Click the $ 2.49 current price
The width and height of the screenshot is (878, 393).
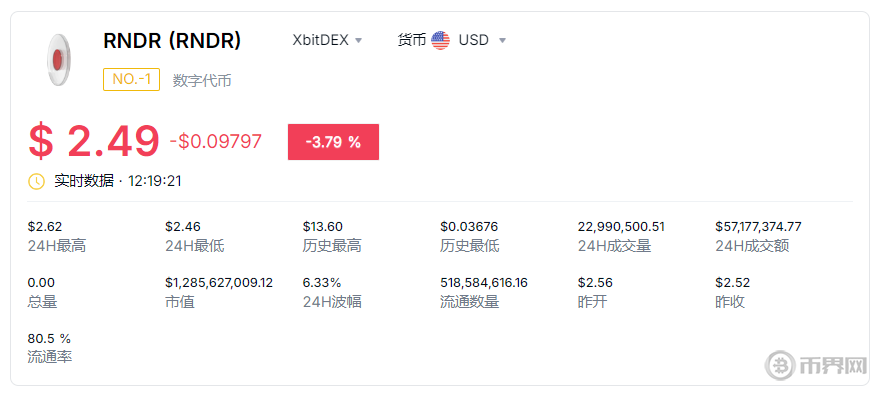click(94, 141)
